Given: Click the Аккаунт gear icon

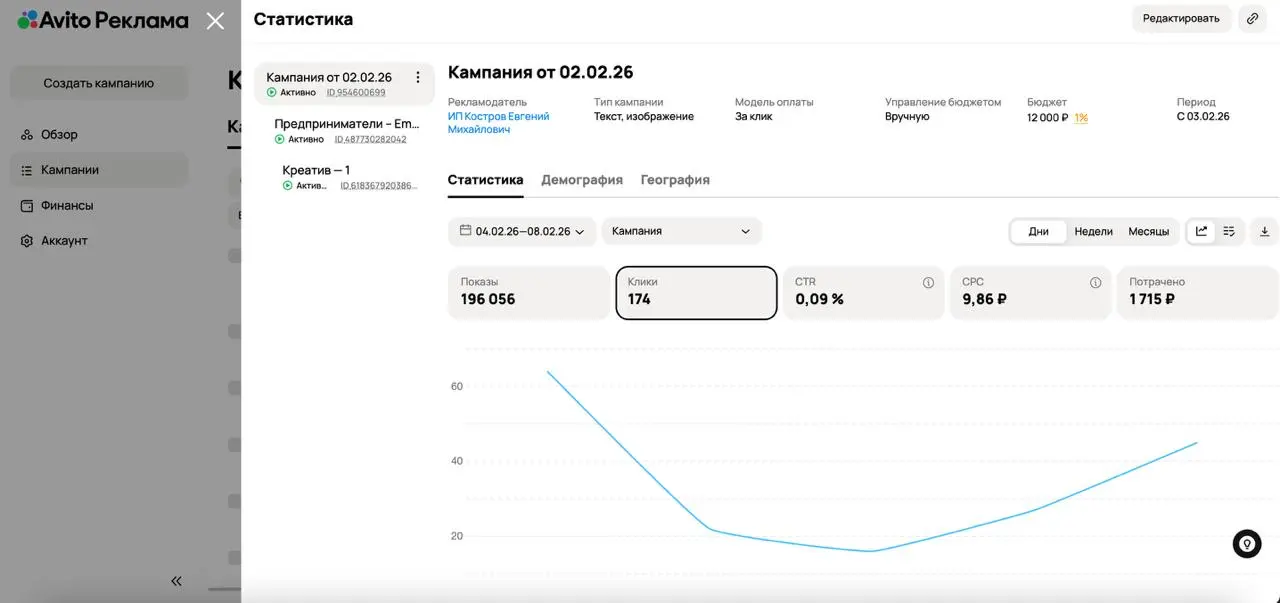Looking at the screenshot, I should point(27,241).
